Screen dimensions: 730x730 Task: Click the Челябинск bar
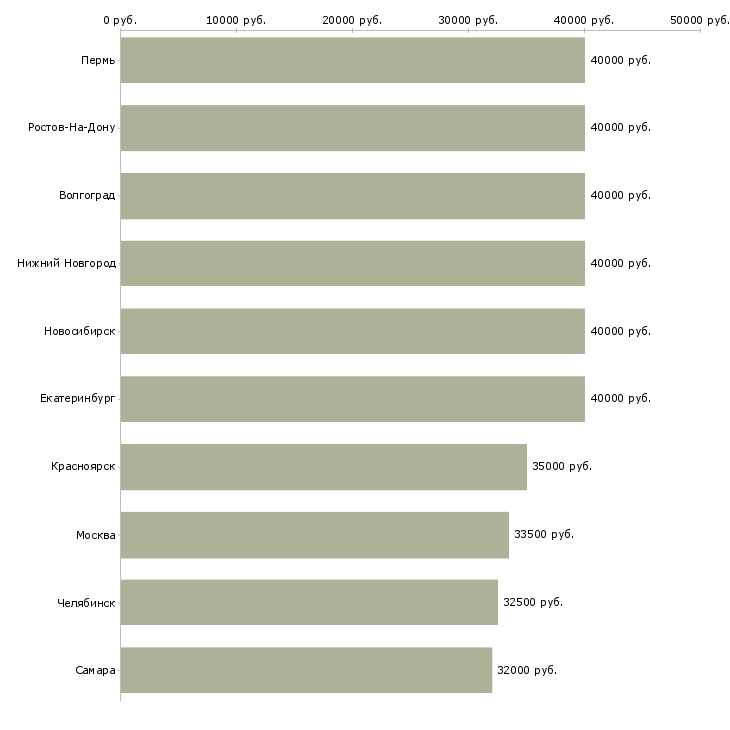click(309, 602)
